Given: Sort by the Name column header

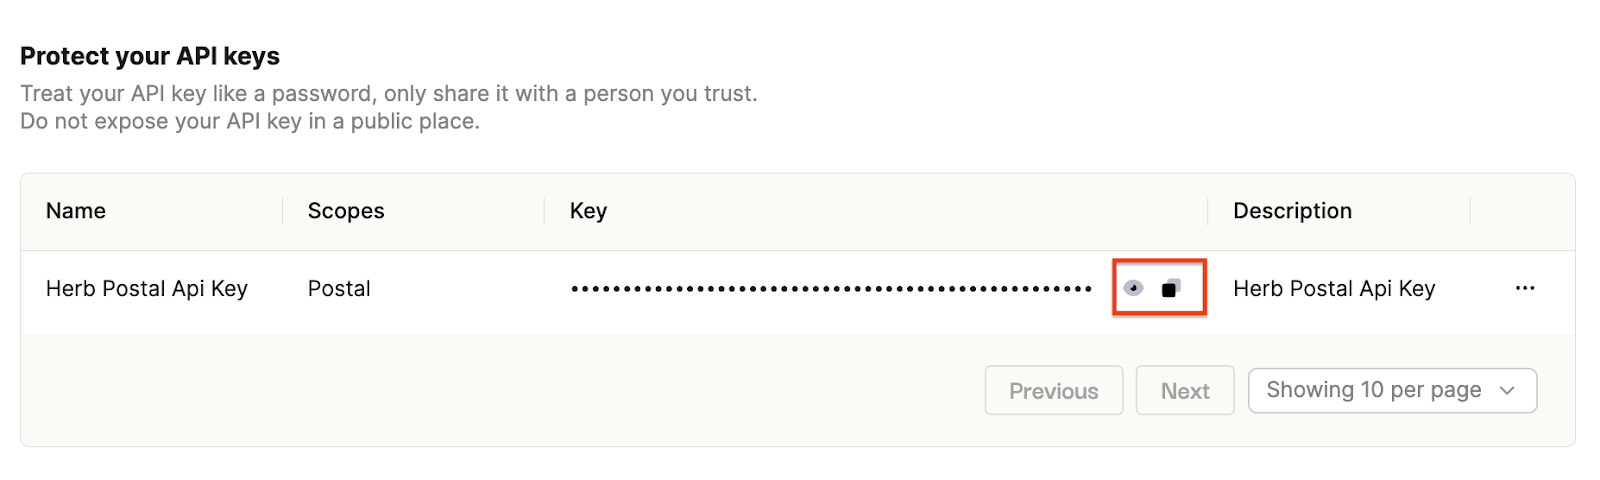Looking at the screenshot, I should coord(76,211).
